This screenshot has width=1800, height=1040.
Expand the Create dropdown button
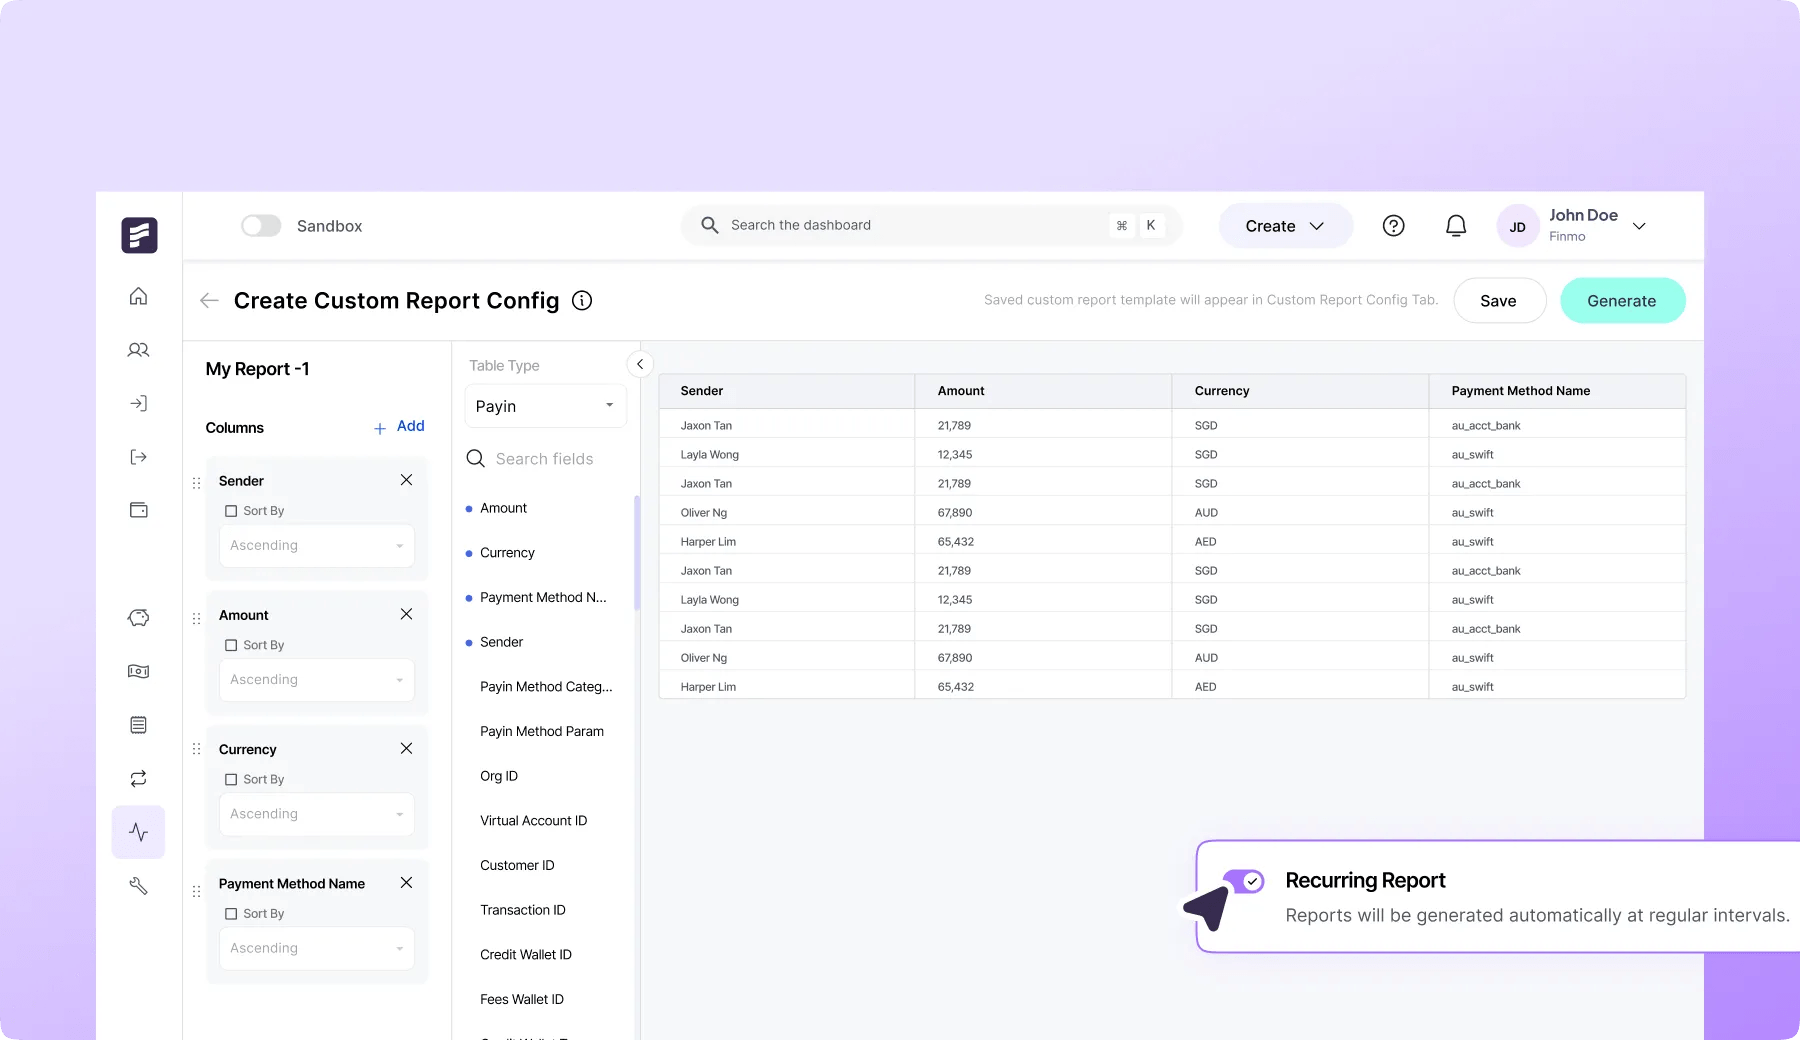(x=1285, y=226)
